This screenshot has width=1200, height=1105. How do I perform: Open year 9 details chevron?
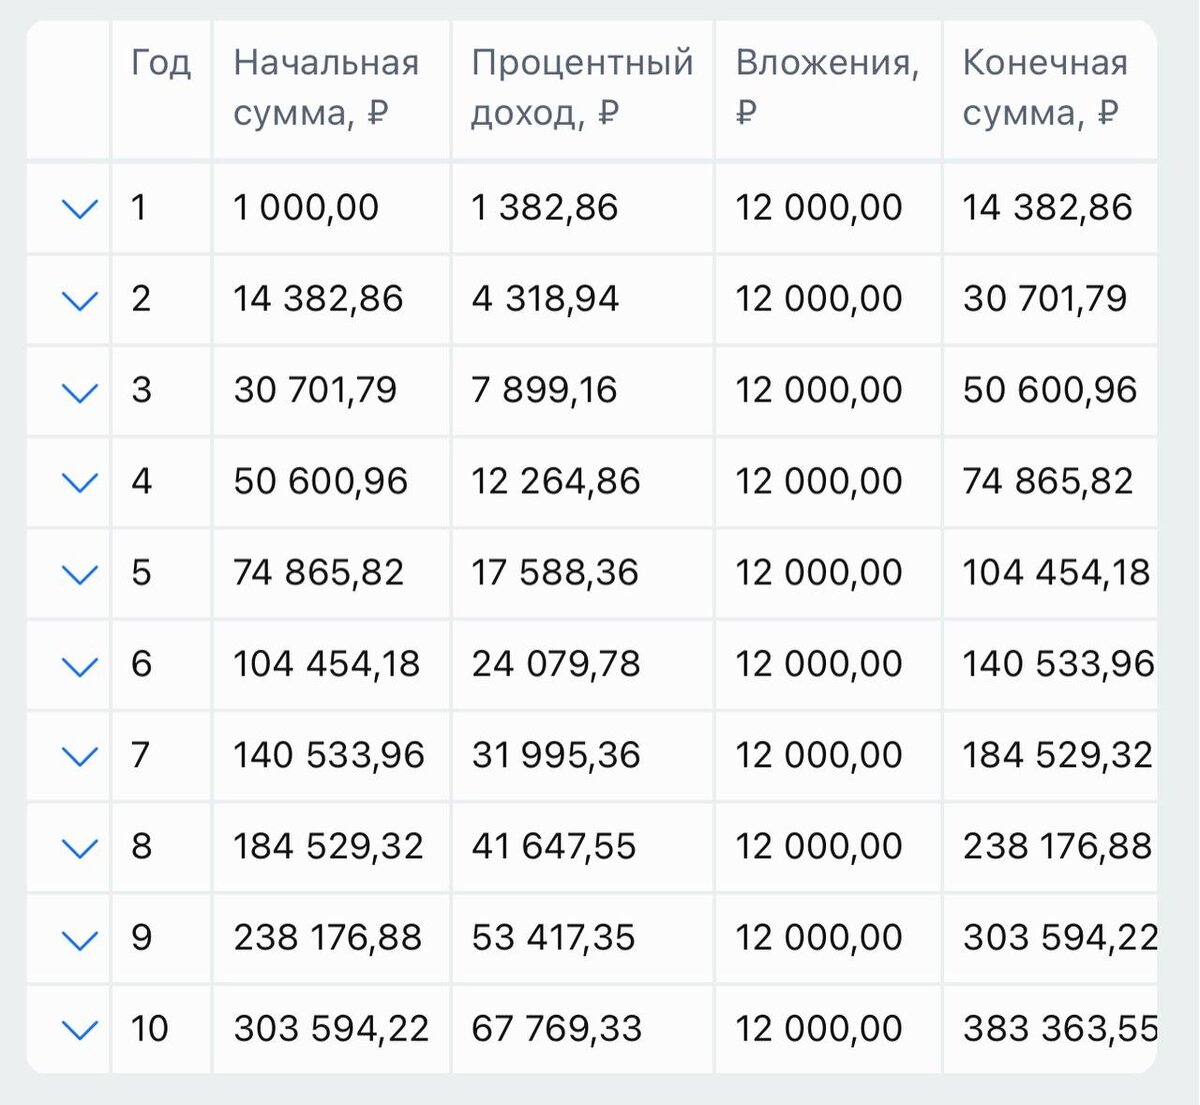(x=79, y=937)
